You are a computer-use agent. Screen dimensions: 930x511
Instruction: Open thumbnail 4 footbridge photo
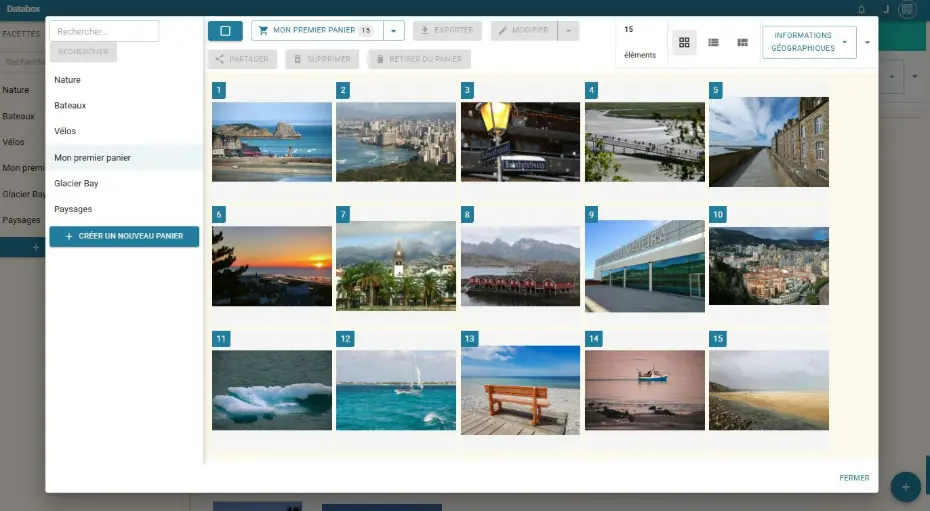pos(645,142)
